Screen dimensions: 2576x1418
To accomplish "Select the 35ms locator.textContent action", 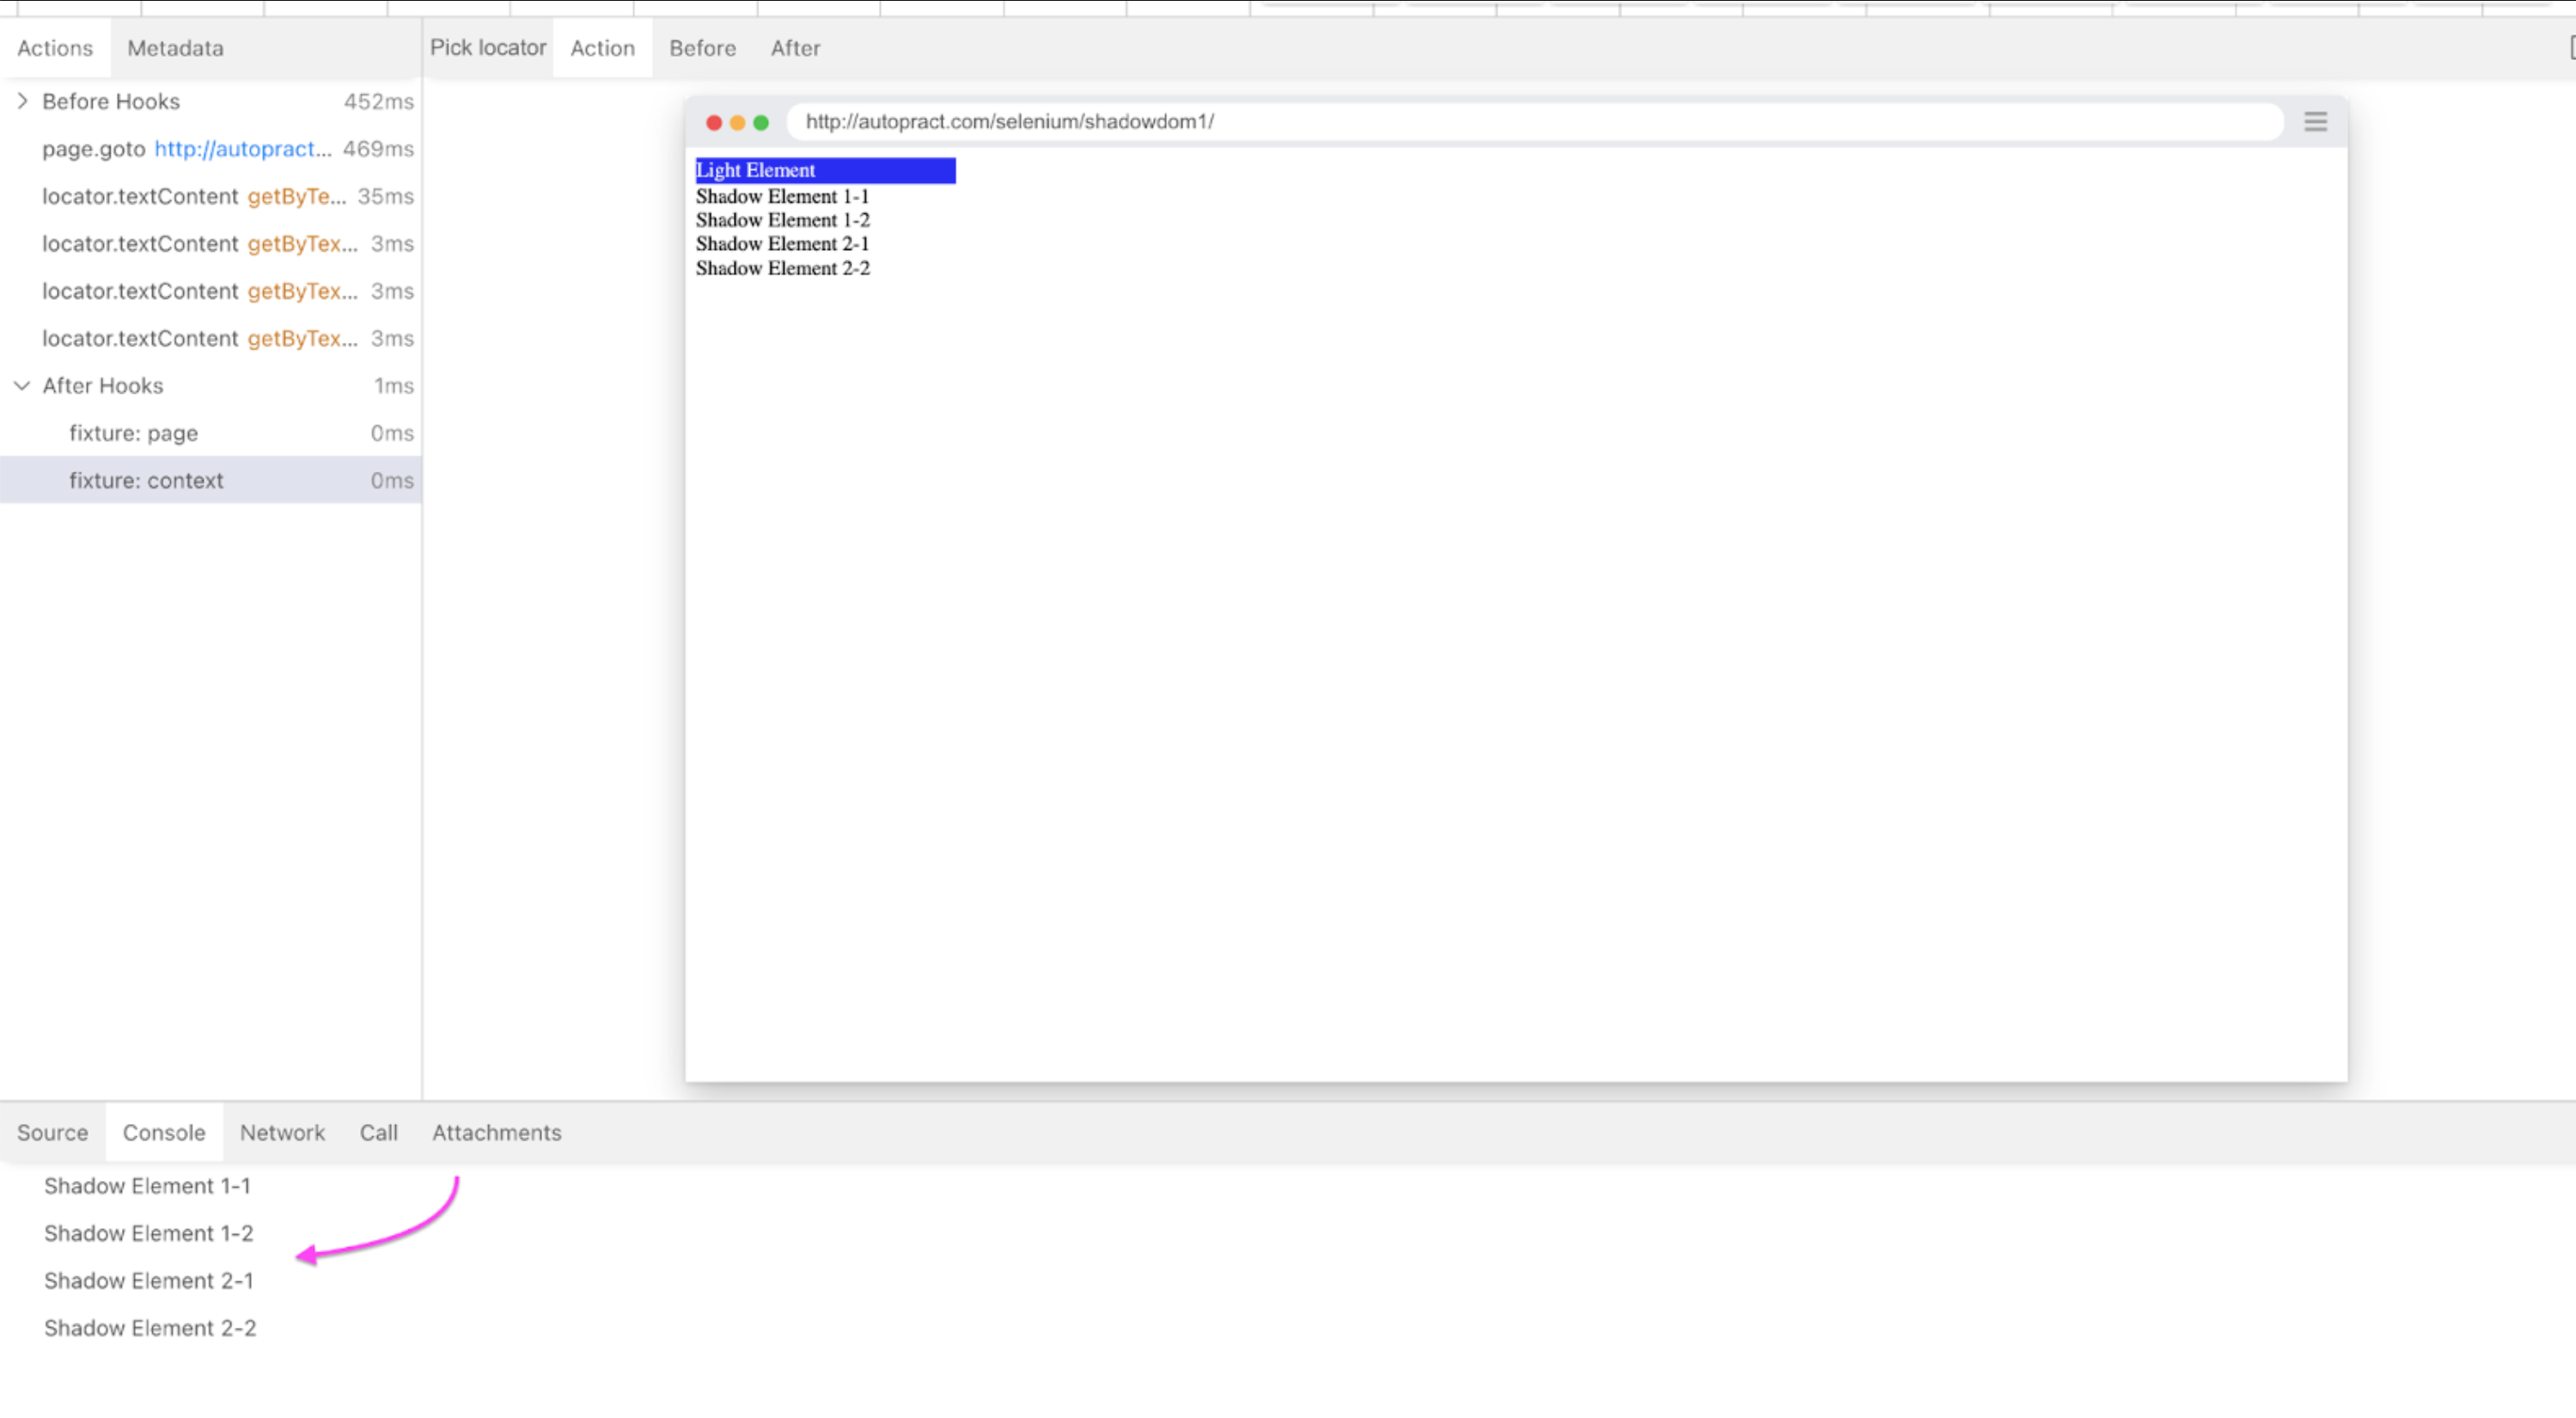I will click(x=140, y=196).
